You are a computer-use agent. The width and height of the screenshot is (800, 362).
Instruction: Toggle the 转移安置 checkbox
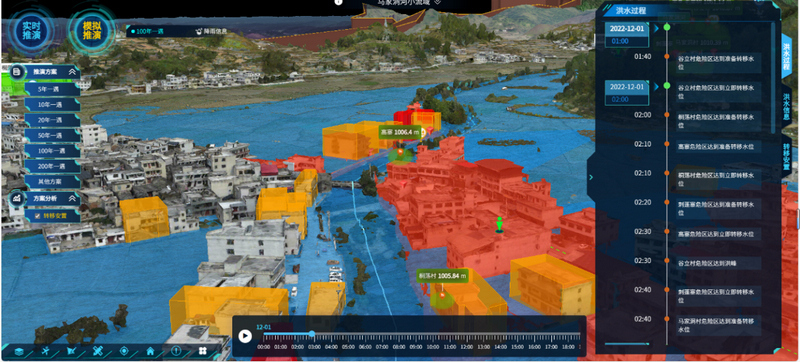click(x=38, y=216)
